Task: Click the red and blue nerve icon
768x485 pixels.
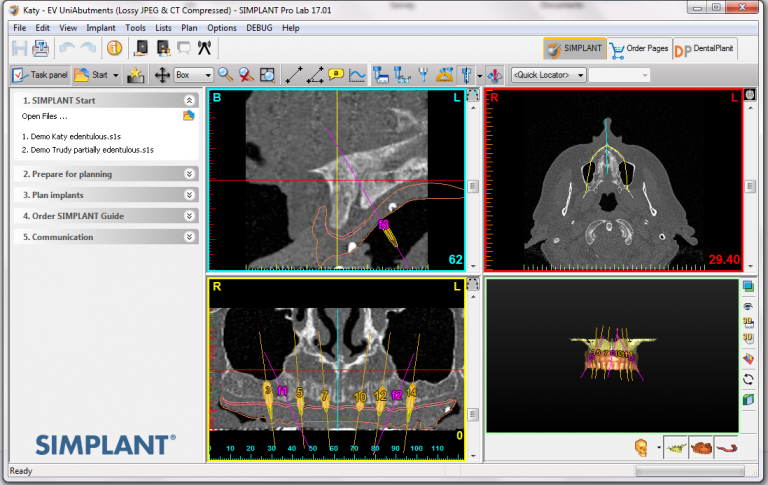Action: (495, 75)
